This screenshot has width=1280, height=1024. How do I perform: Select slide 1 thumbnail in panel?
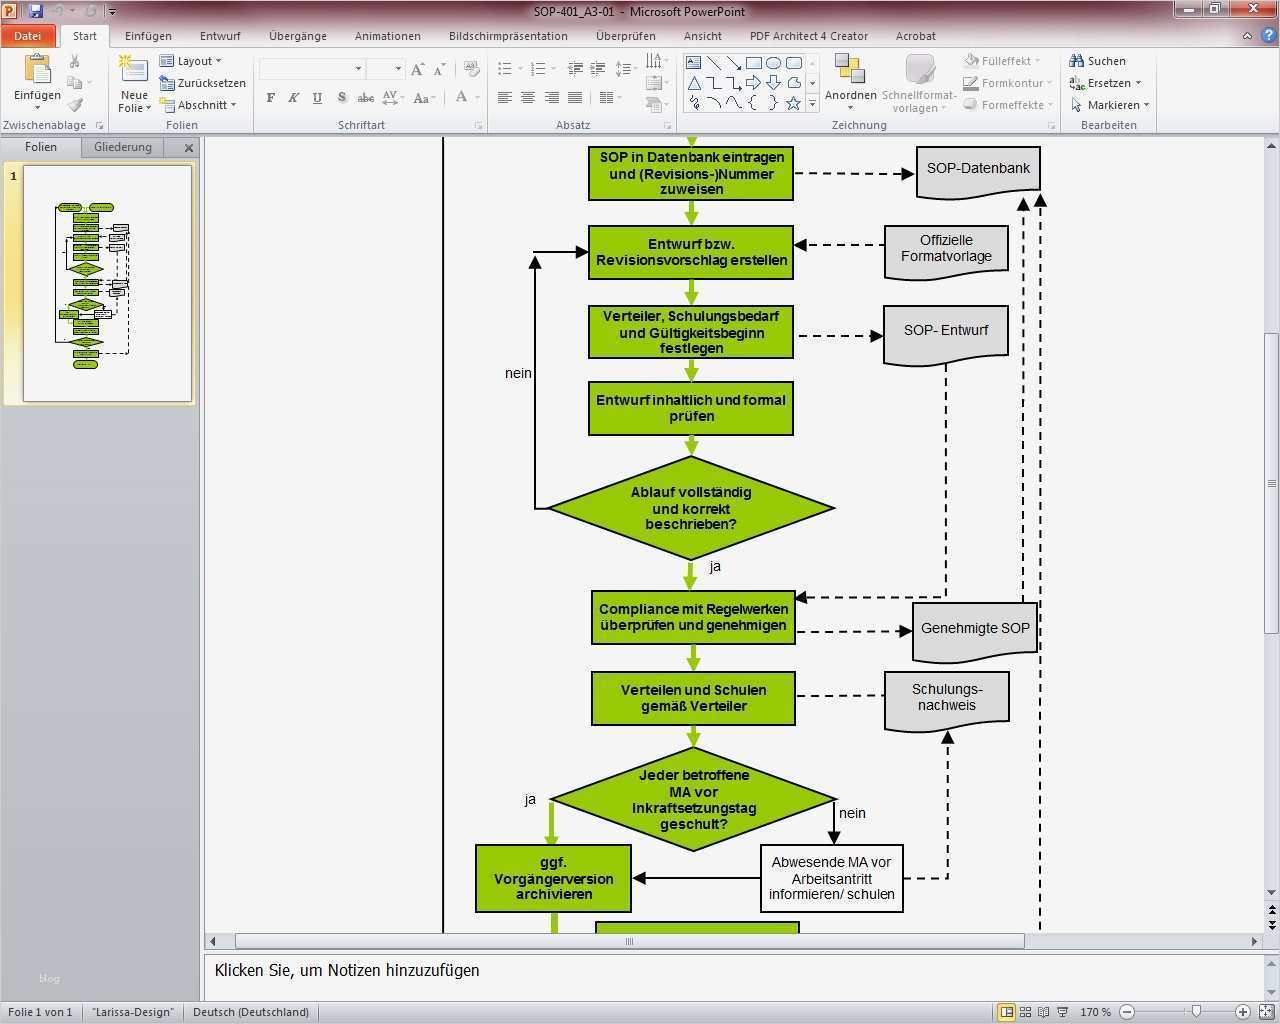tap(107, 284)
